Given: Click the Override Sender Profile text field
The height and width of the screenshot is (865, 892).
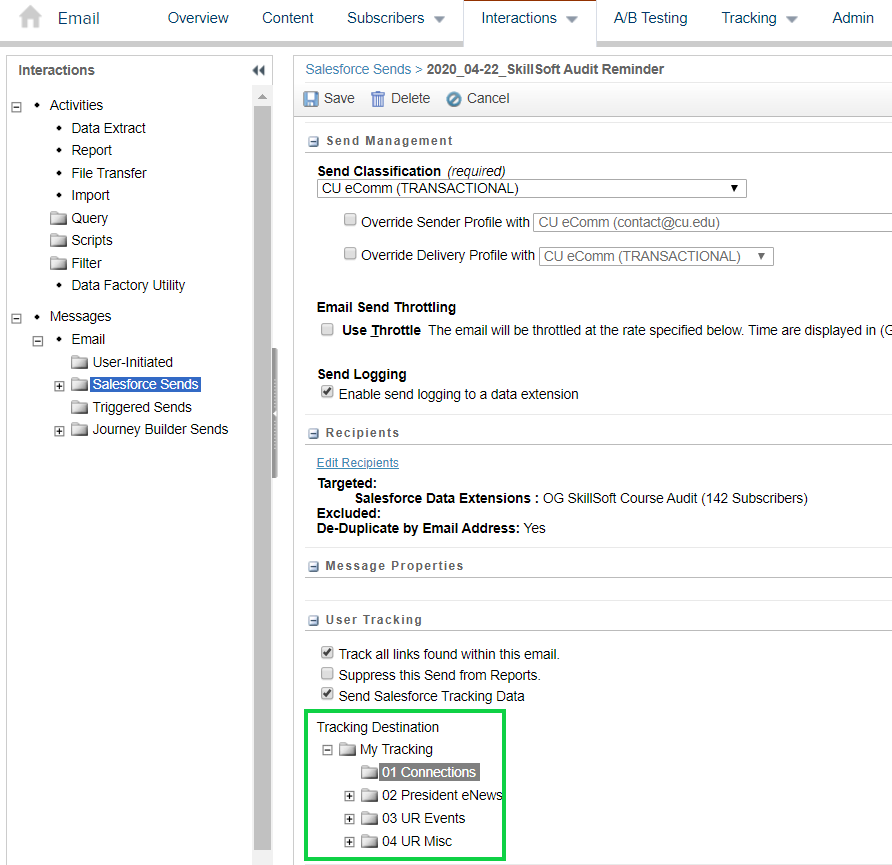Looking at the screenshot, I should 712,222.
